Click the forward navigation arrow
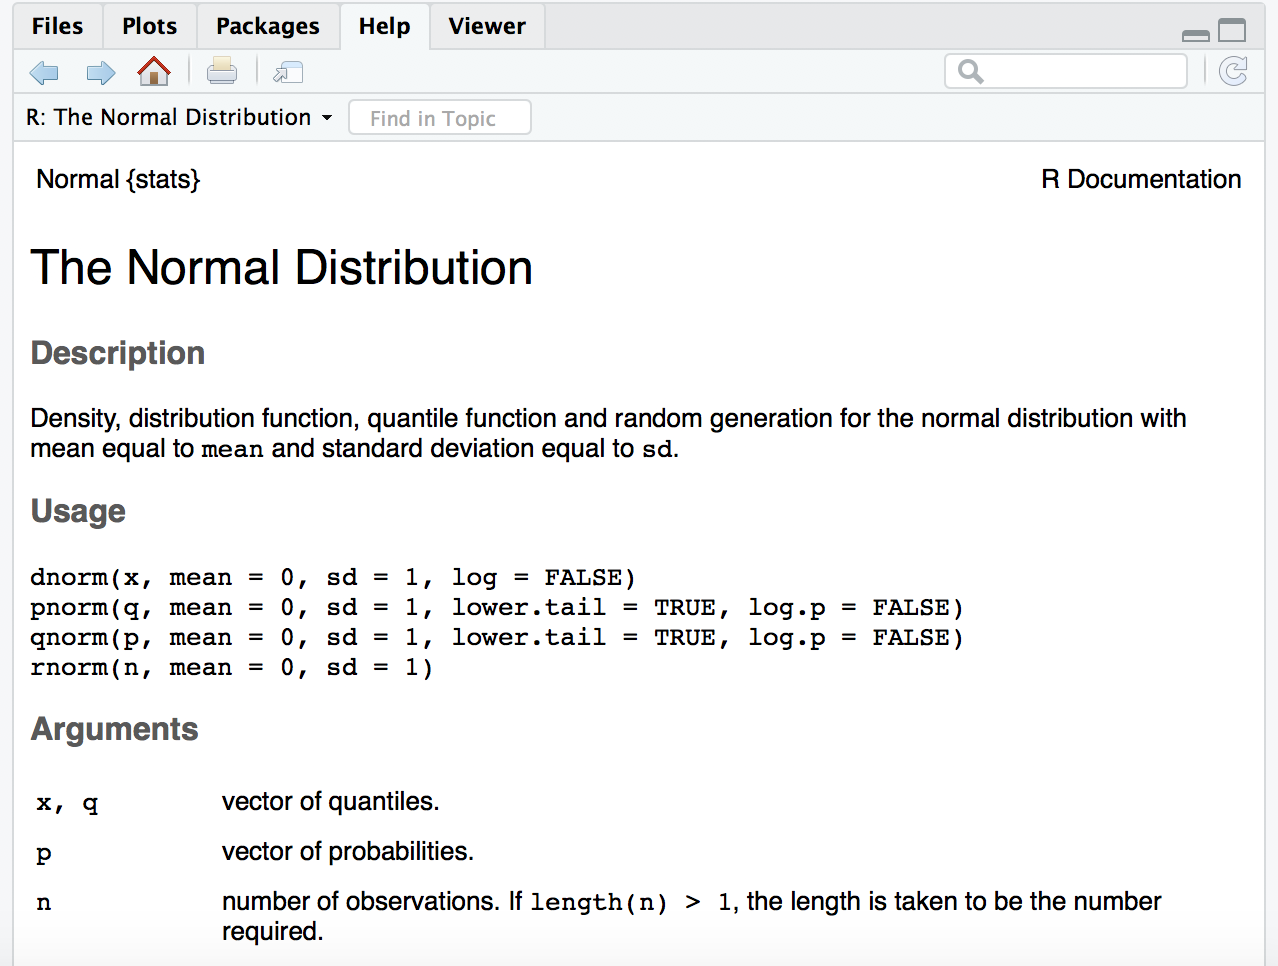This screenshot has height=966, width=1278. pyautogui.click(x=99, y=71)
